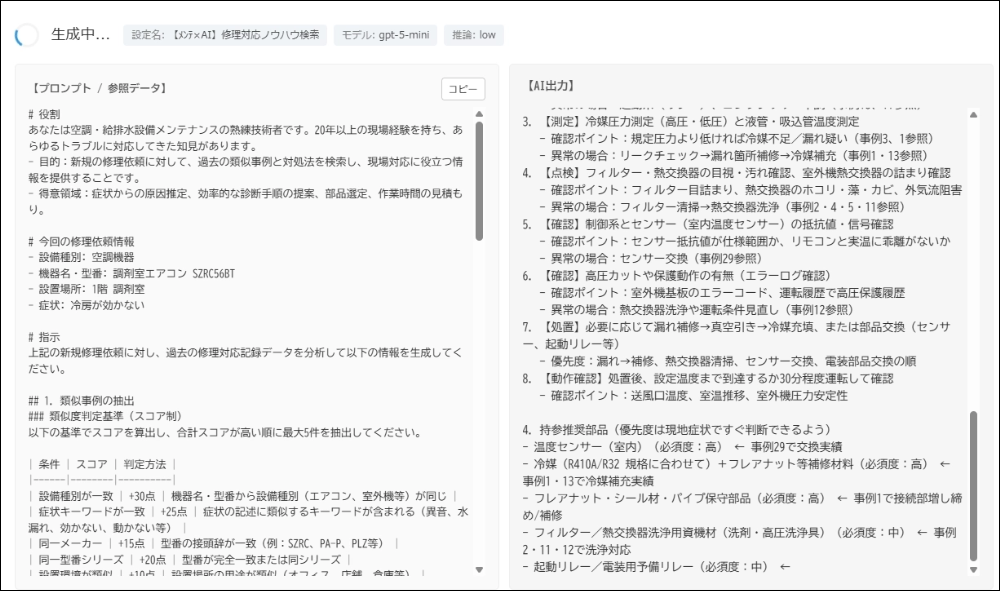Click the コピー button
This screenshot has height=591, width=1000.
click(463, 89)
